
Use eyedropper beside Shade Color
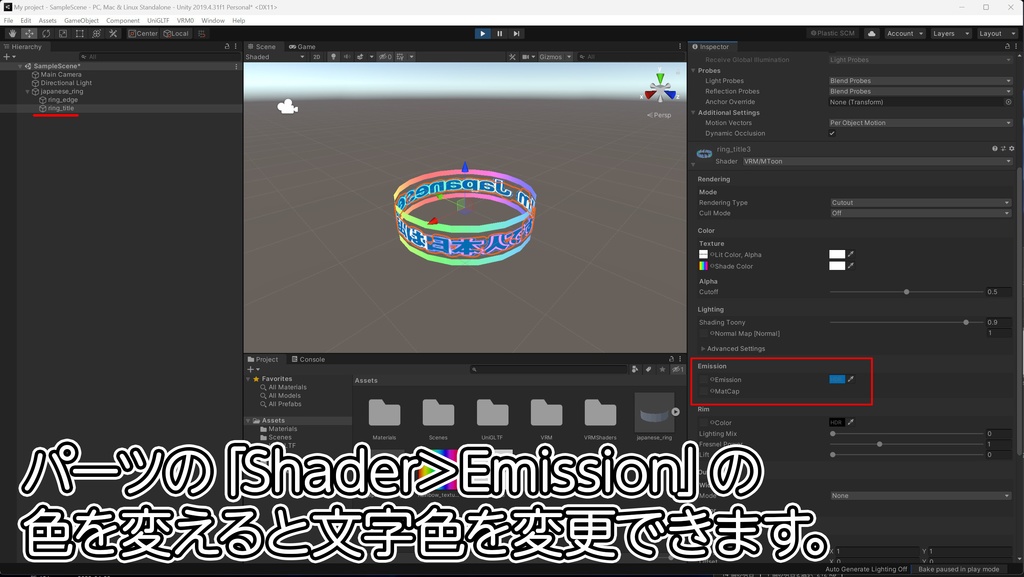pyautogui.click(x=851, y=266)
